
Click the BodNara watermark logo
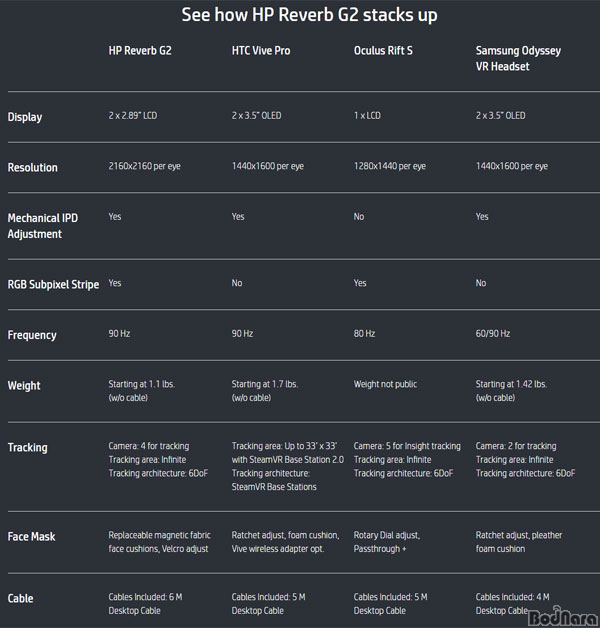point(564,617)
